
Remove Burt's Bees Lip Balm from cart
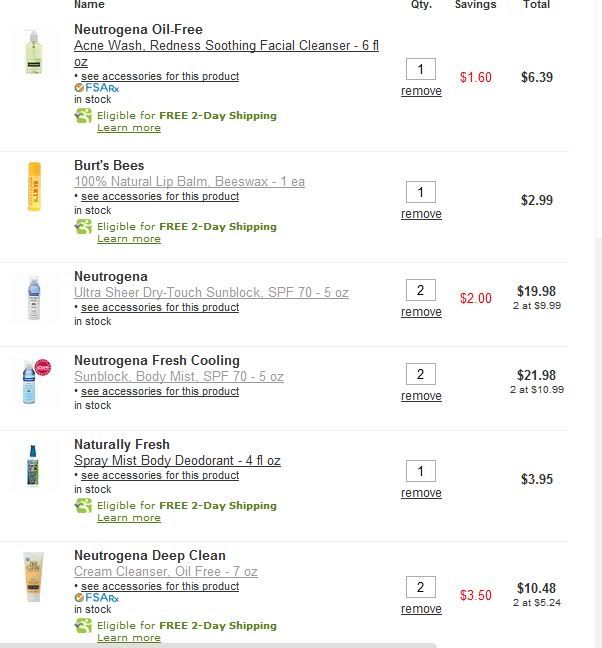pyautogui.click(x=421, y=214)
